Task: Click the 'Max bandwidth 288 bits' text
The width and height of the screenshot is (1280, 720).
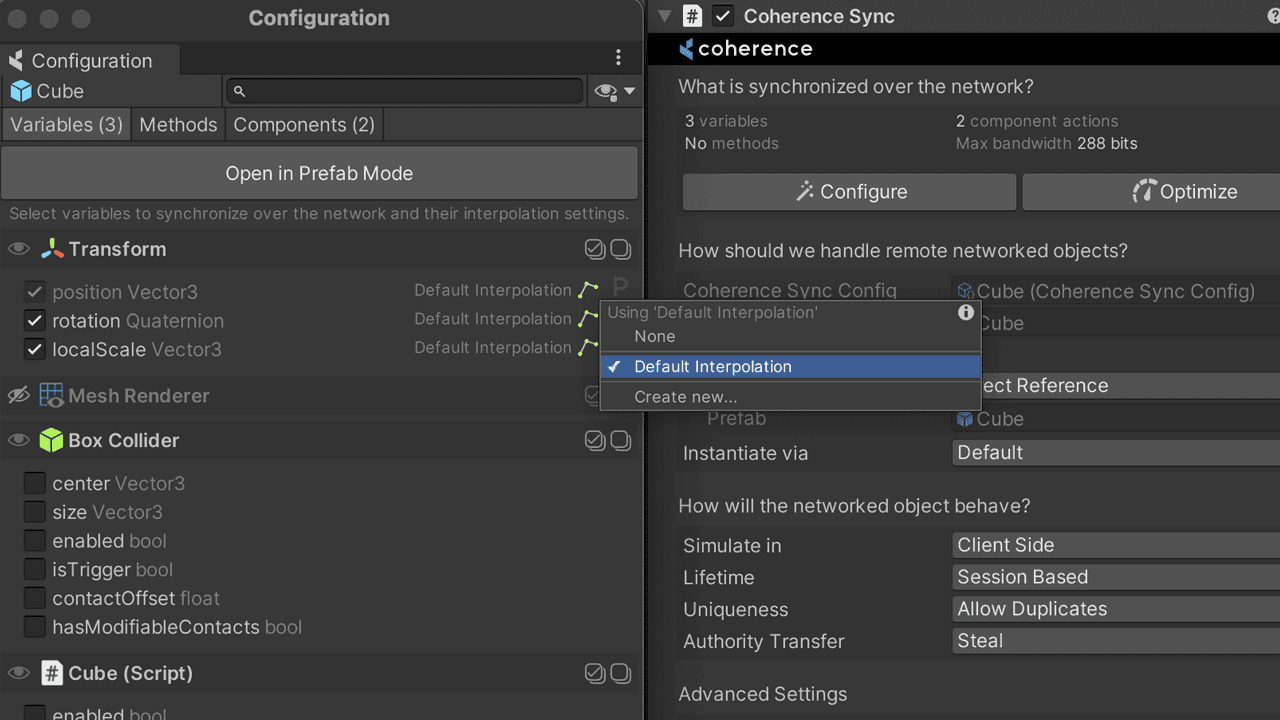Action: [1047, 143]
